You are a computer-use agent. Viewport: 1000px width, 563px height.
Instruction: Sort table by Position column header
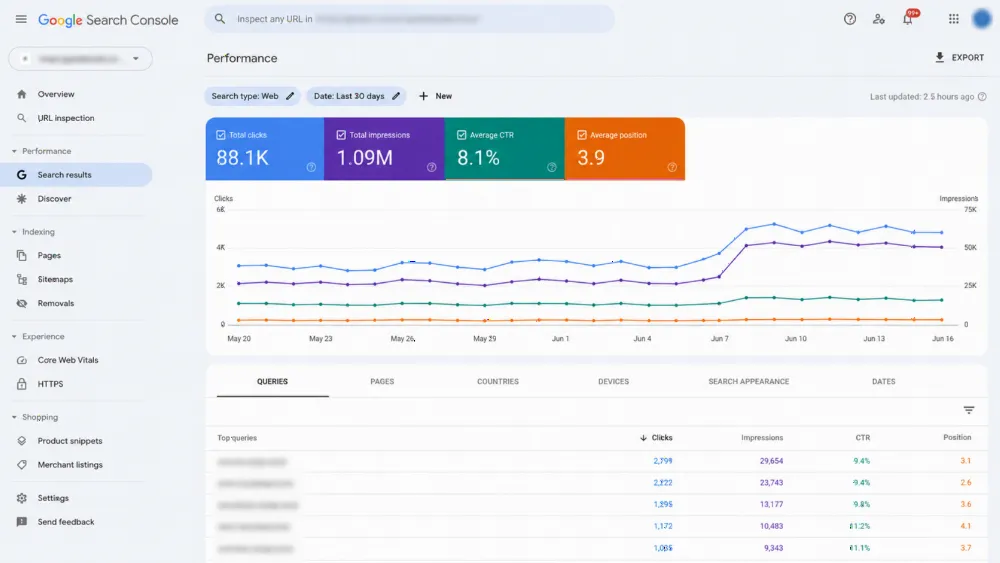pyautogui.click(x=957, y=437)
